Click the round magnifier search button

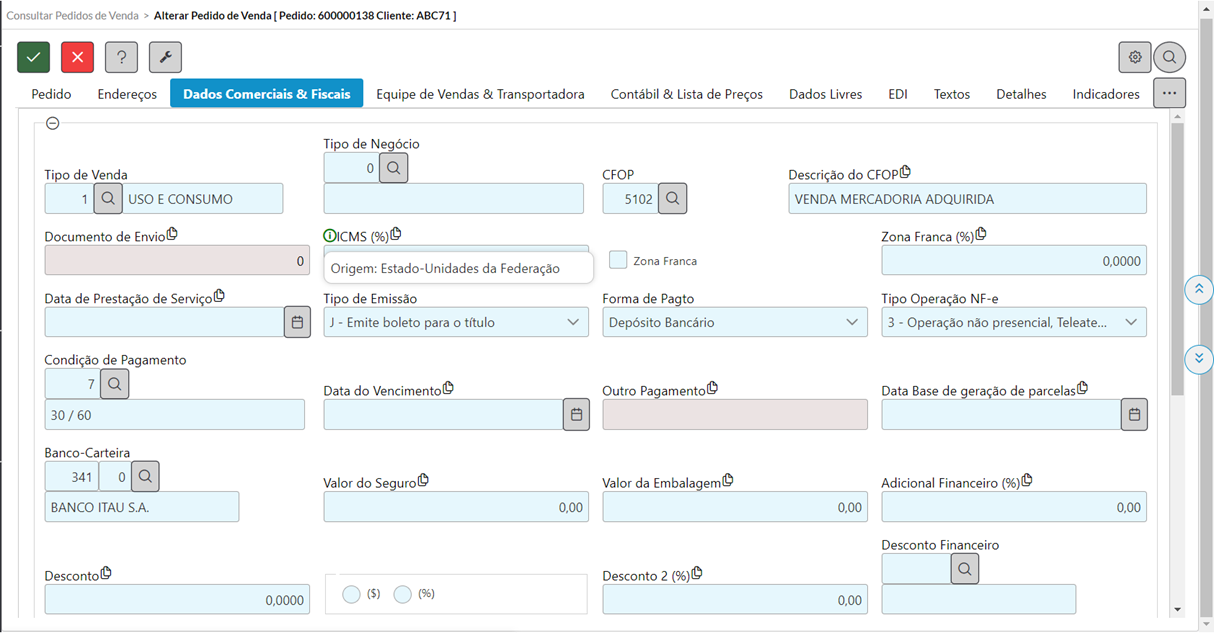(x=1169, y=57)
